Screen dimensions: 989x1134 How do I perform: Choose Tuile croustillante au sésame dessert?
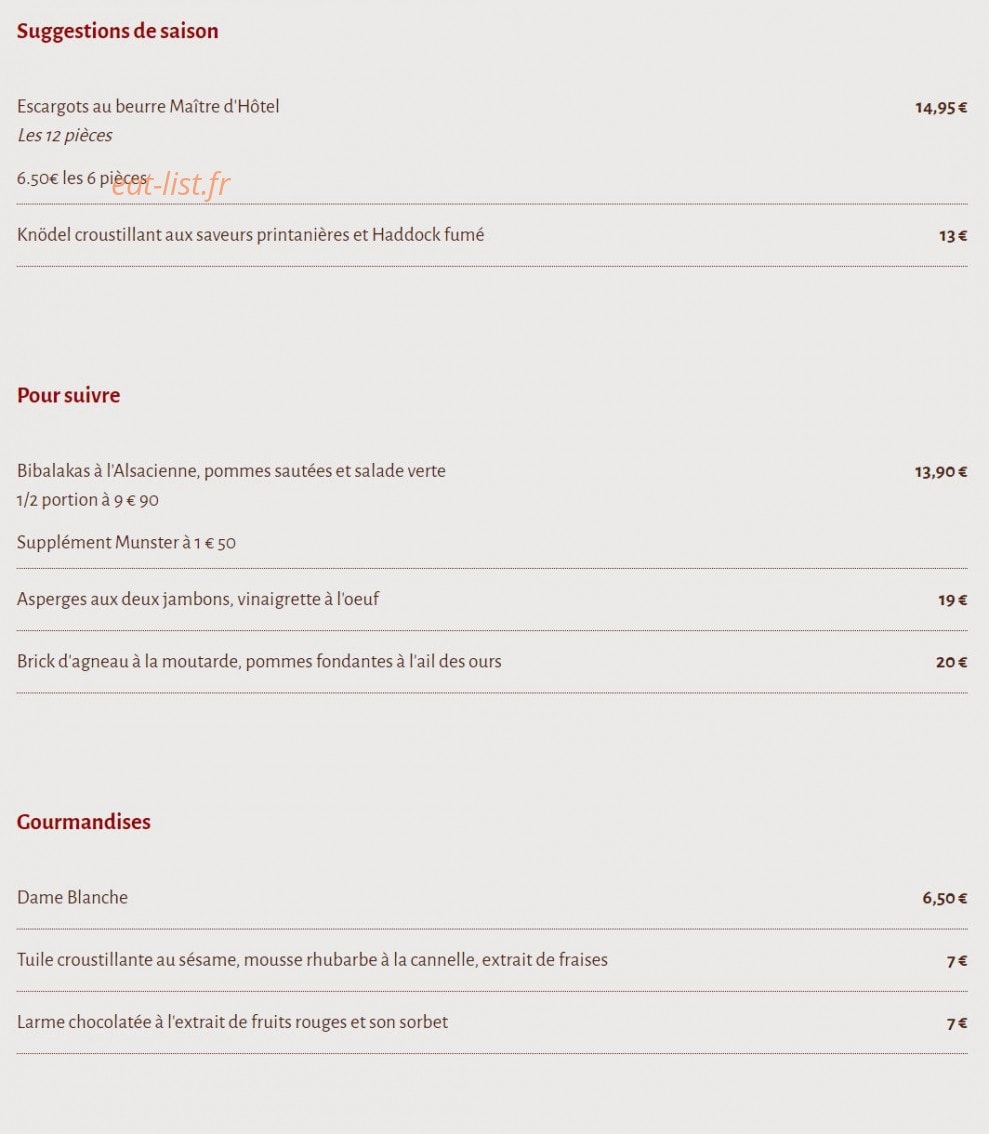coord(312,960)
